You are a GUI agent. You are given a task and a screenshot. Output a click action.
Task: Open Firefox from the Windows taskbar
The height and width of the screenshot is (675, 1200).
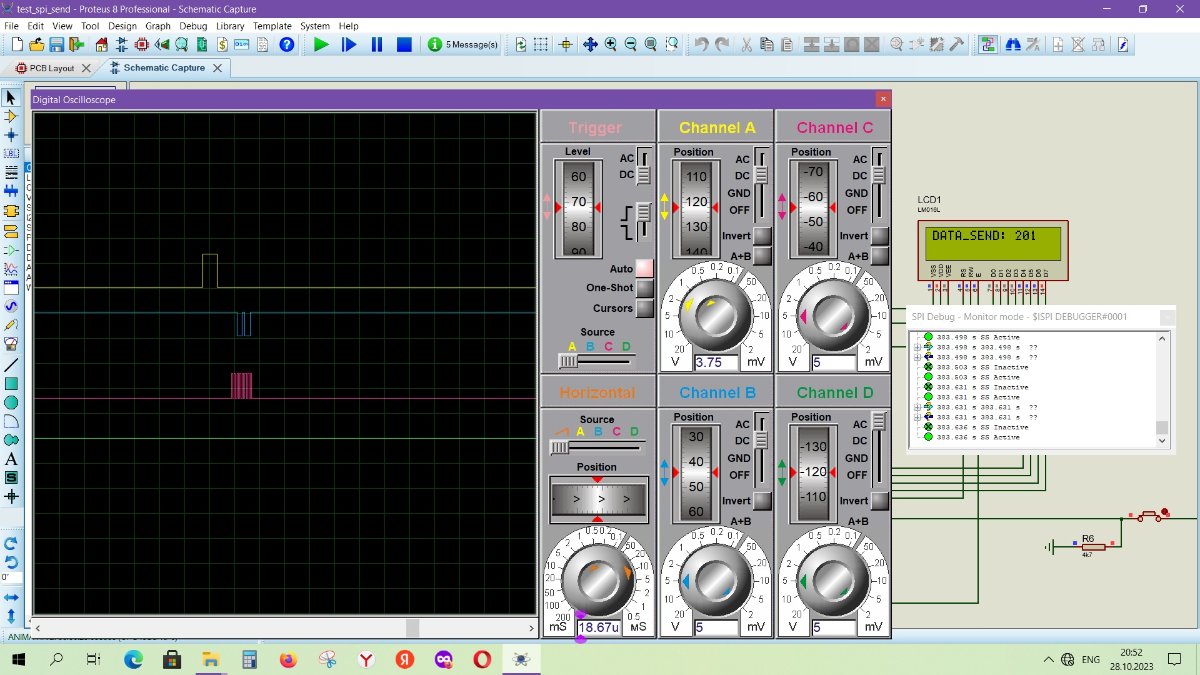pos(288,659)
